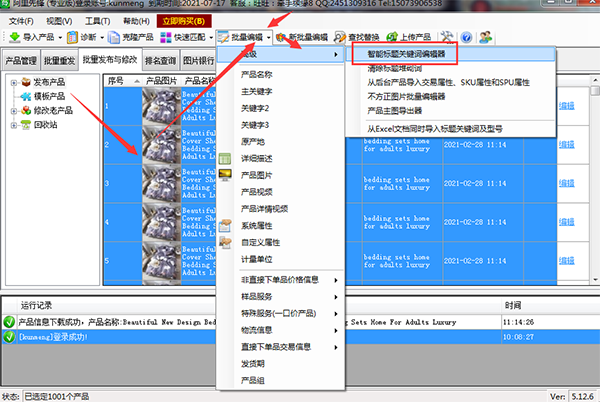Viewport: 600px width, 402px height.
Task: Click the green check icon on login success log row
Action: [x=9, y=337]
